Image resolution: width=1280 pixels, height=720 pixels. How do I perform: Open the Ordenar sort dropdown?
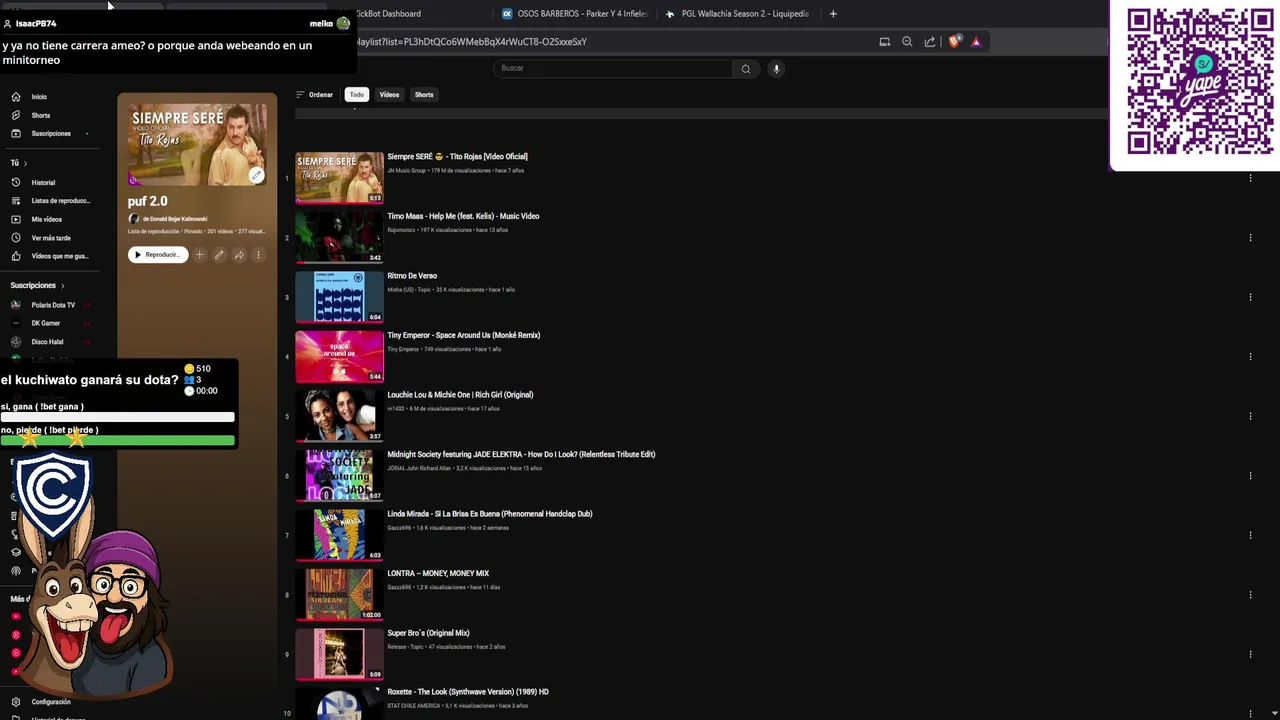click(x=315, y=95)
